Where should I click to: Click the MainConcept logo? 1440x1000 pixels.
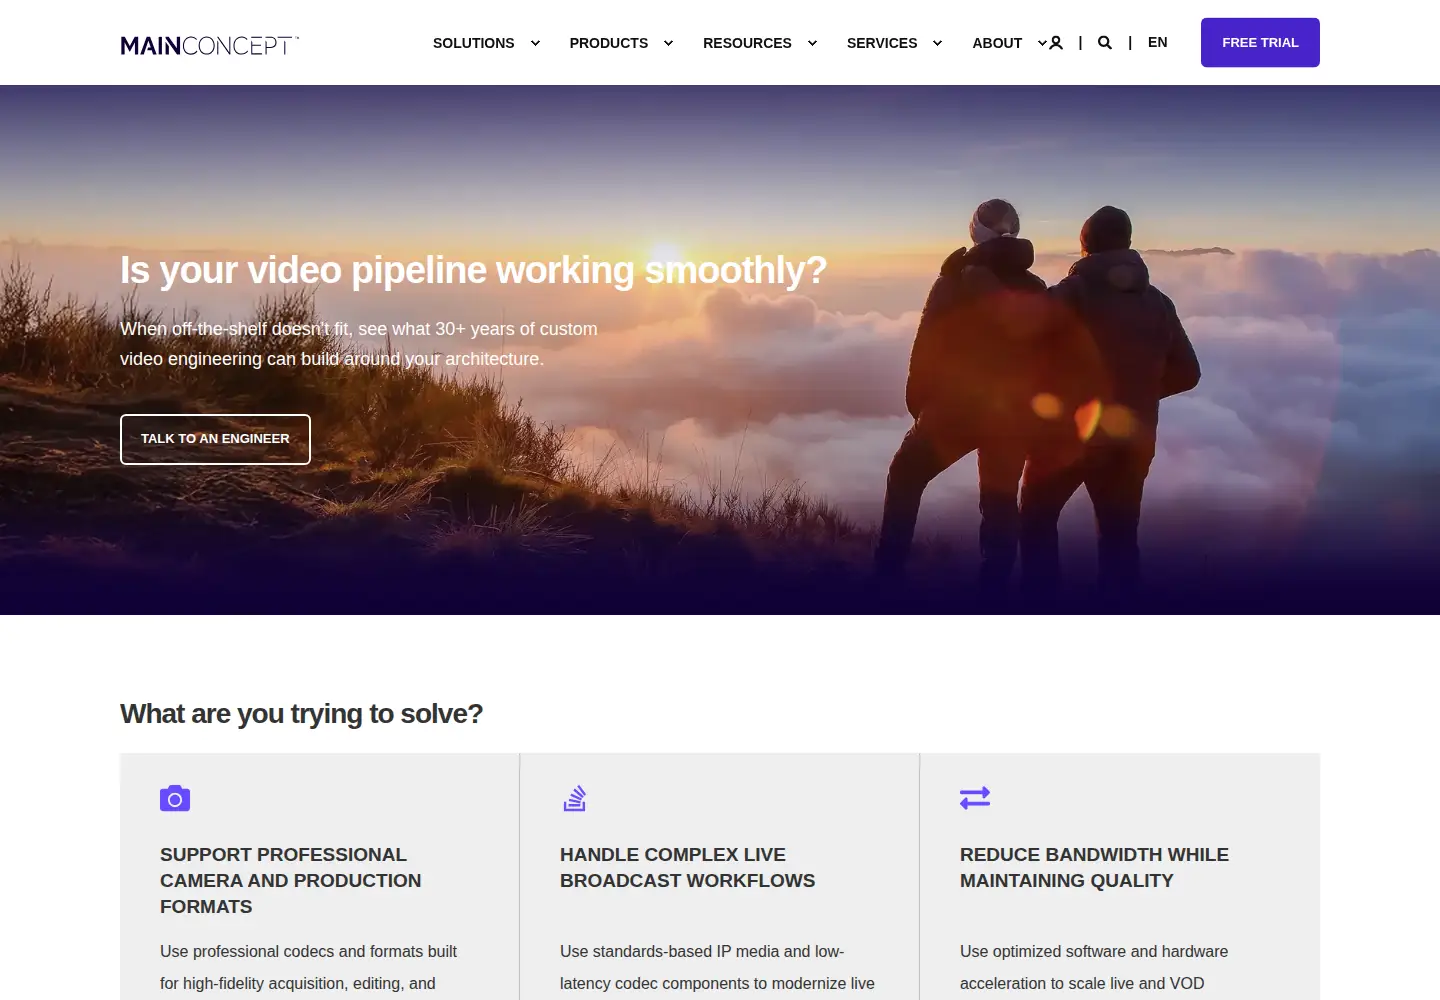coord(209,45)
